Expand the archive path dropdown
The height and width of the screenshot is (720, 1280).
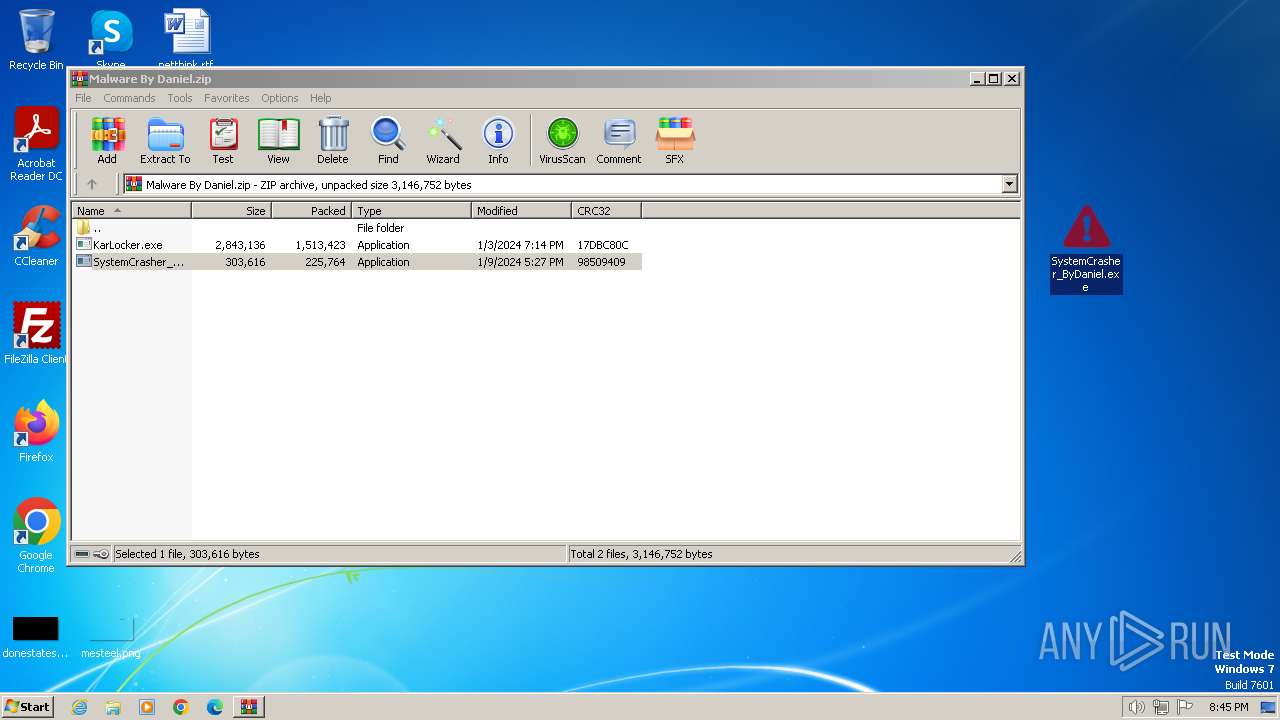click(1009, 184)
